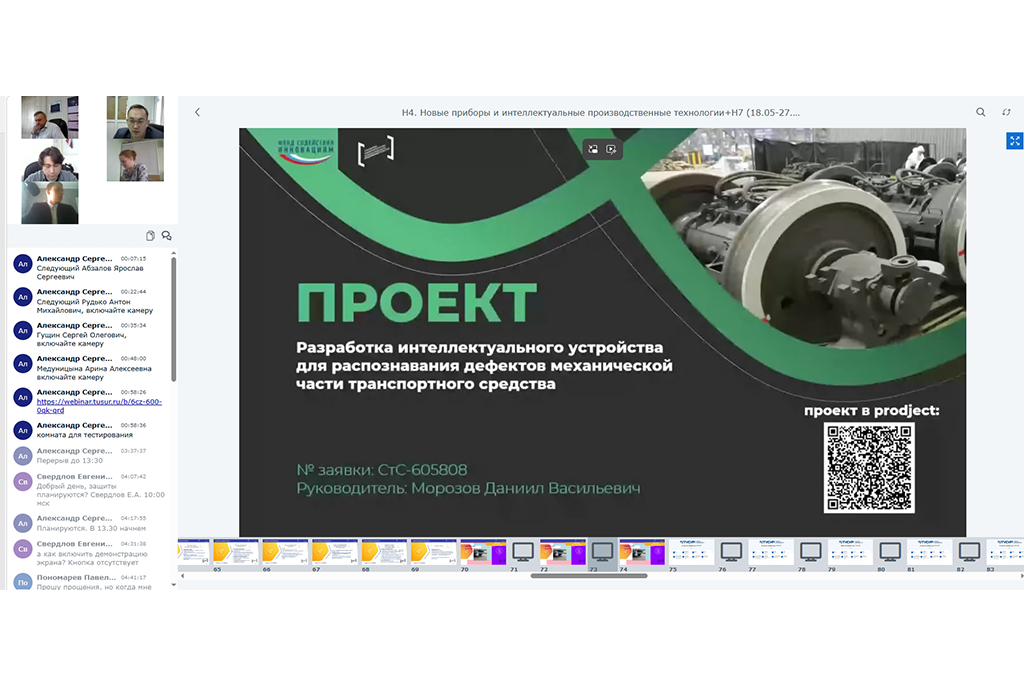Click chat scrollbar up arrow
This screenshot has height=686, width=1024.
(x=173, y=253)
